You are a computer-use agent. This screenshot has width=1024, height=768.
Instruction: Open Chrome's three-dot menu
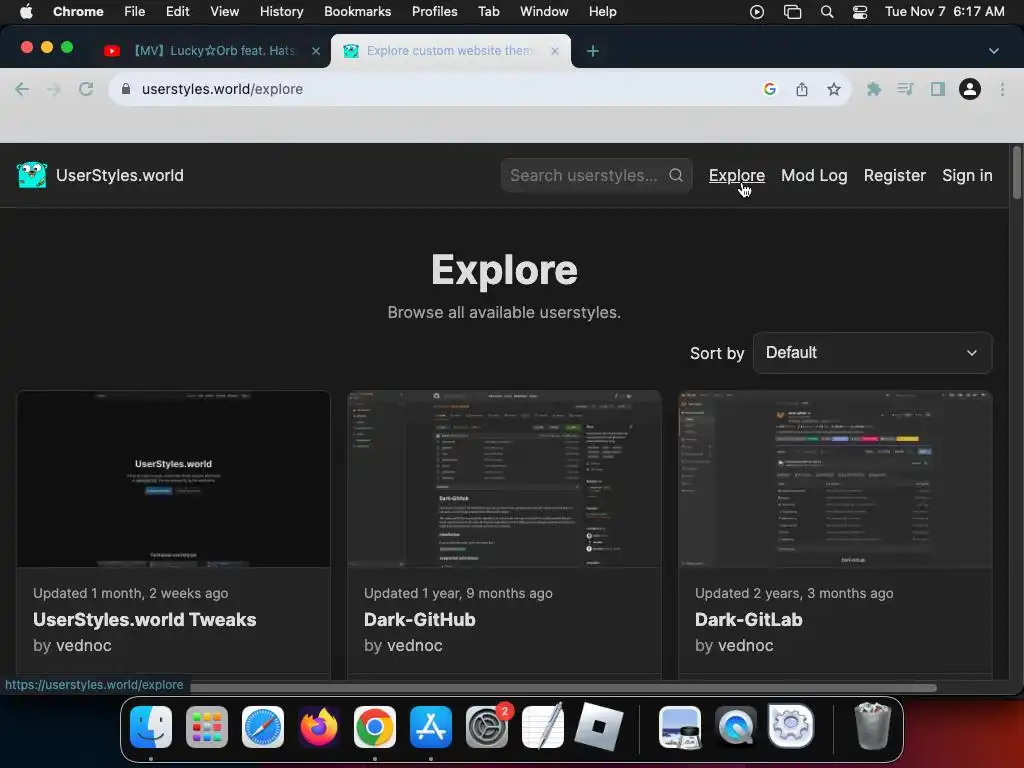pos(1002,89)
